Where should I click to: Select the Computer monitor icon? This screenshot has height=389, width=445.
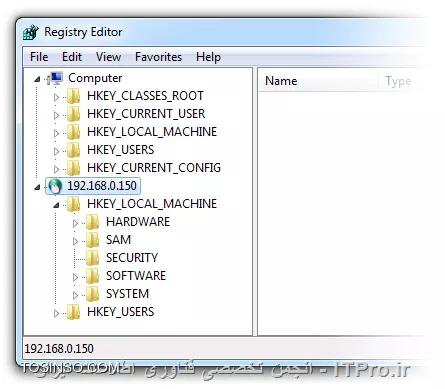click(x=55, y=78)
